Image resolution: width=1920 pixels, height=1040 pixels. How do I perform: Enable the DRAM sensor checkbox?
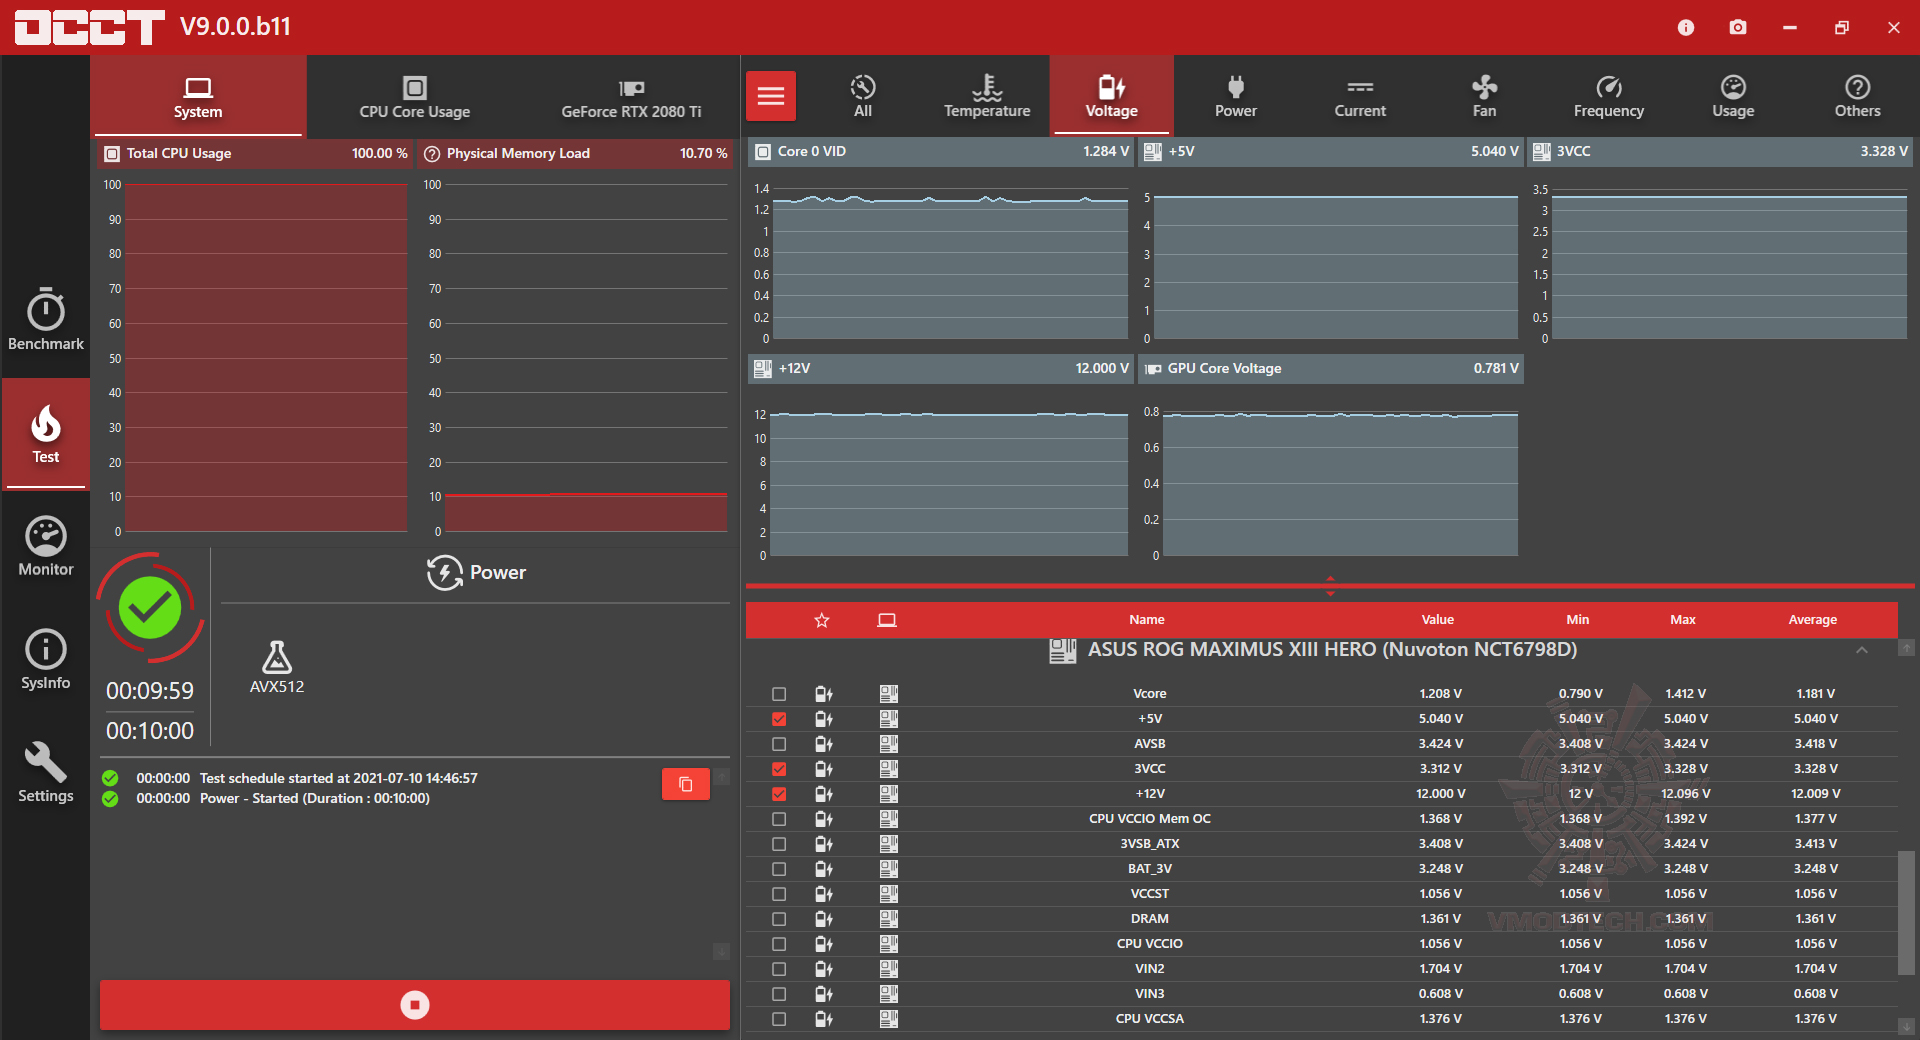tap(779, 918)
